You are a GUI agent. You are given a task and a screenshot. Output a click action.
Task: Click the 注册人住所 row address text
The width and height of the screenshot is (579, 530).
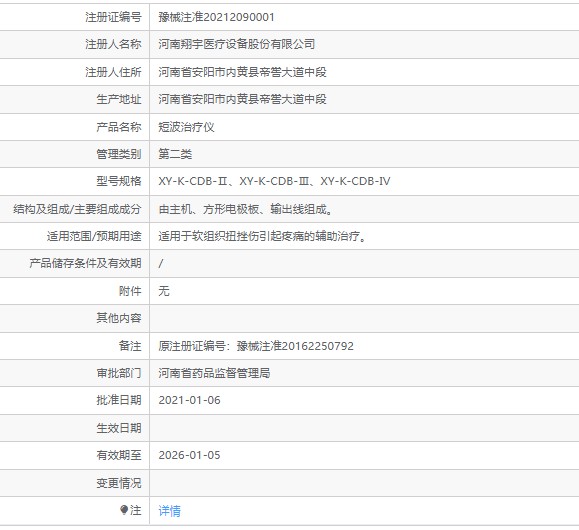(x=242, y=72)
